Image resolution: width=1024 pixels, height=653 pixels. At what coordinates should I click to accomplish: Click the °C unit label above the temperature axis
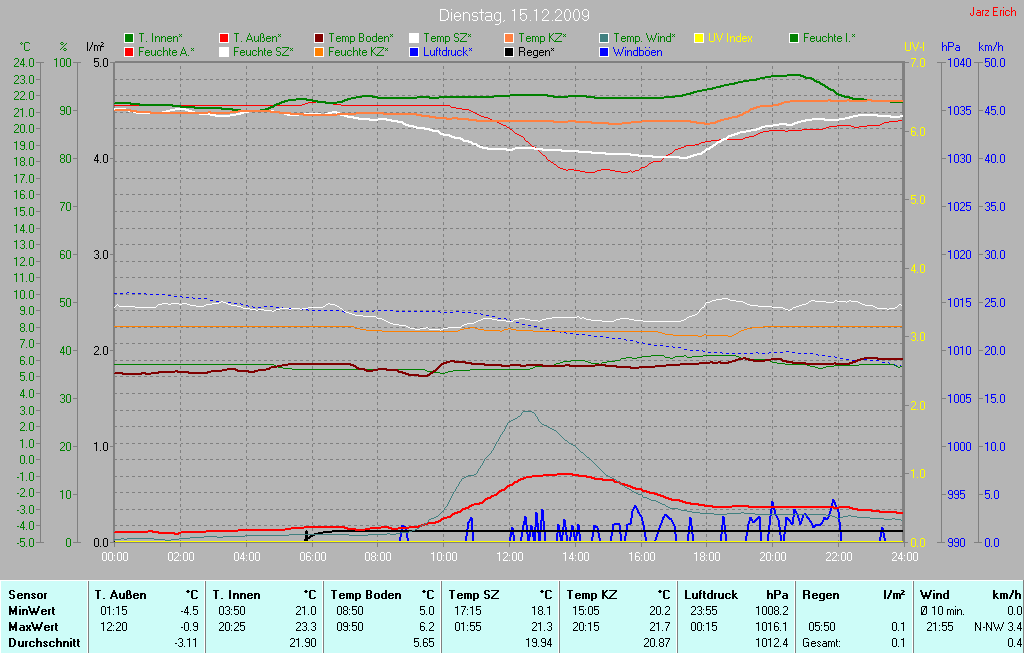point(25,47)
